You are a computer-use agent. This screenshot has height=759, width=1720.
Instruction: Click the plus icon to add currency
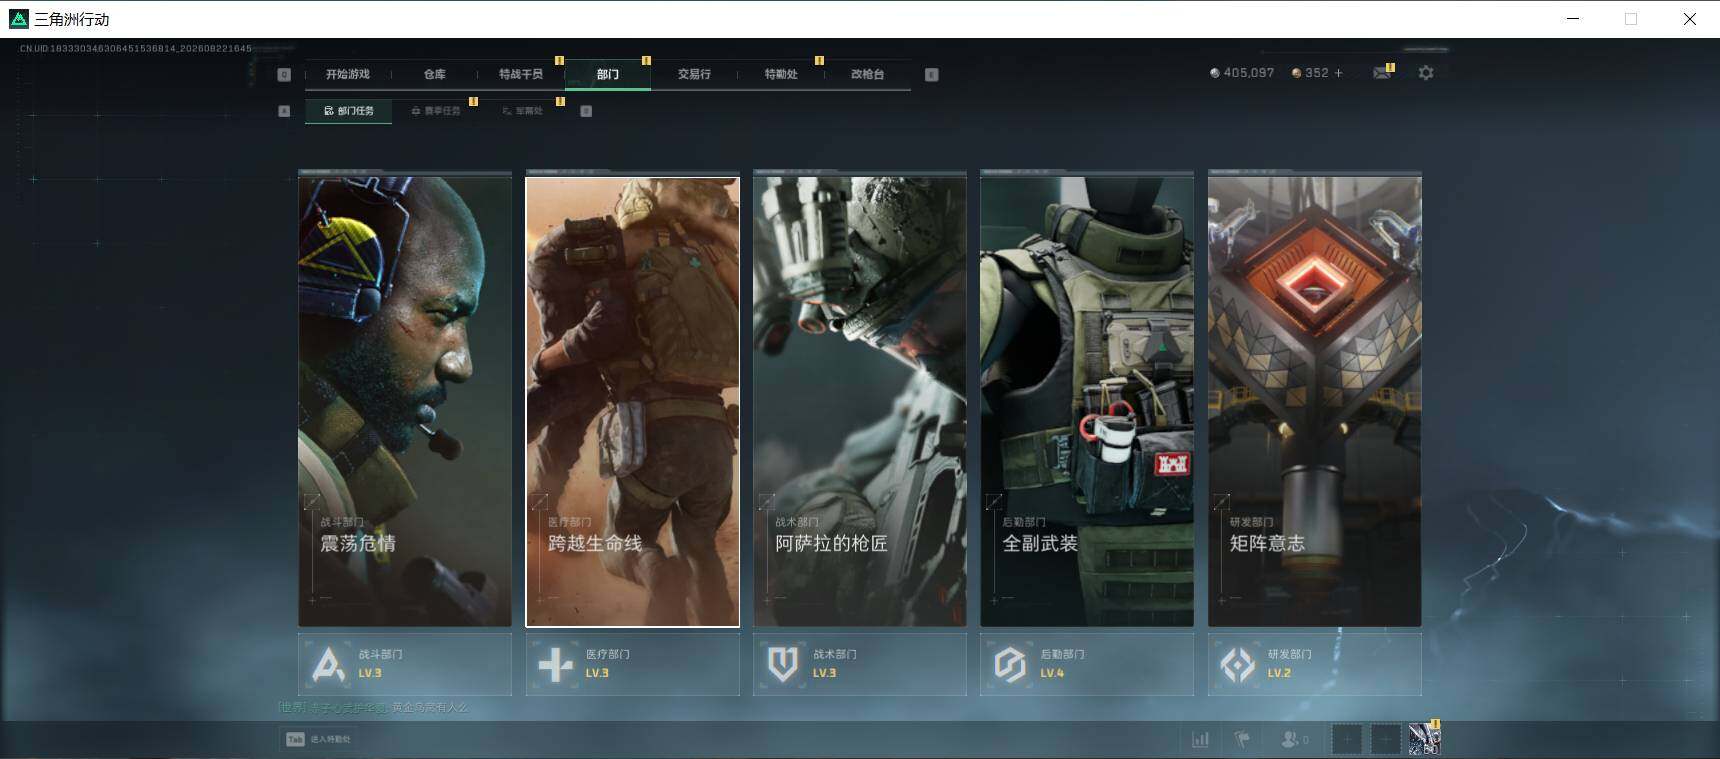(1339, 73)
